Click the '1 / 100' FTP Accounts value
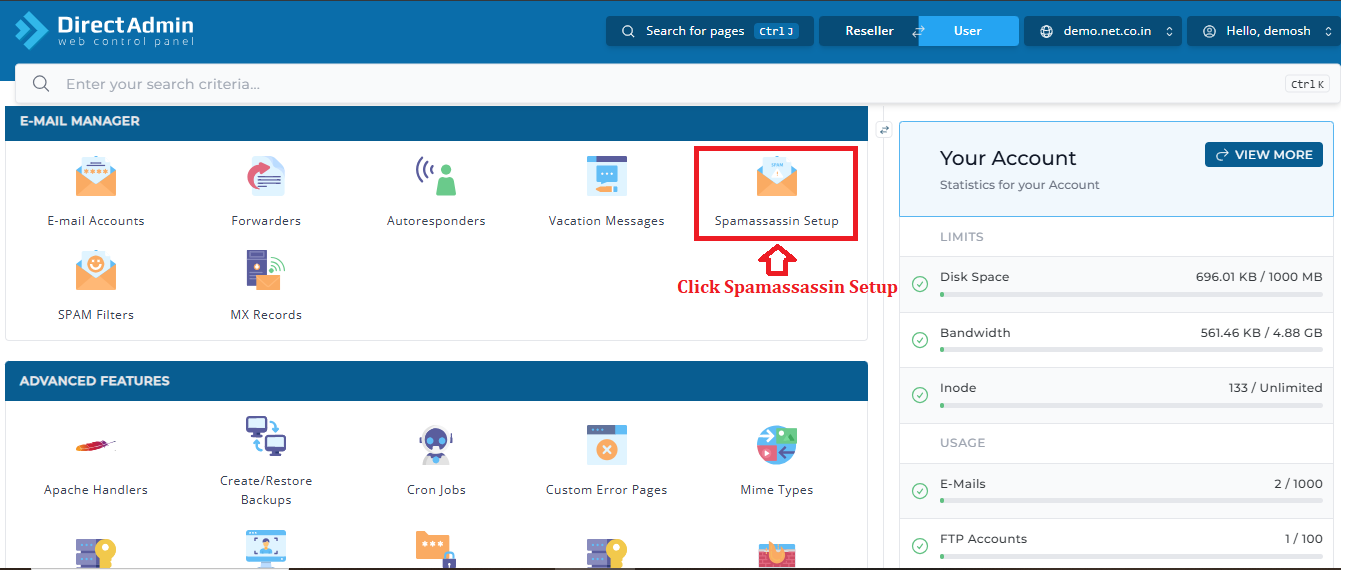1360x575 pixels. (1303, 538)
